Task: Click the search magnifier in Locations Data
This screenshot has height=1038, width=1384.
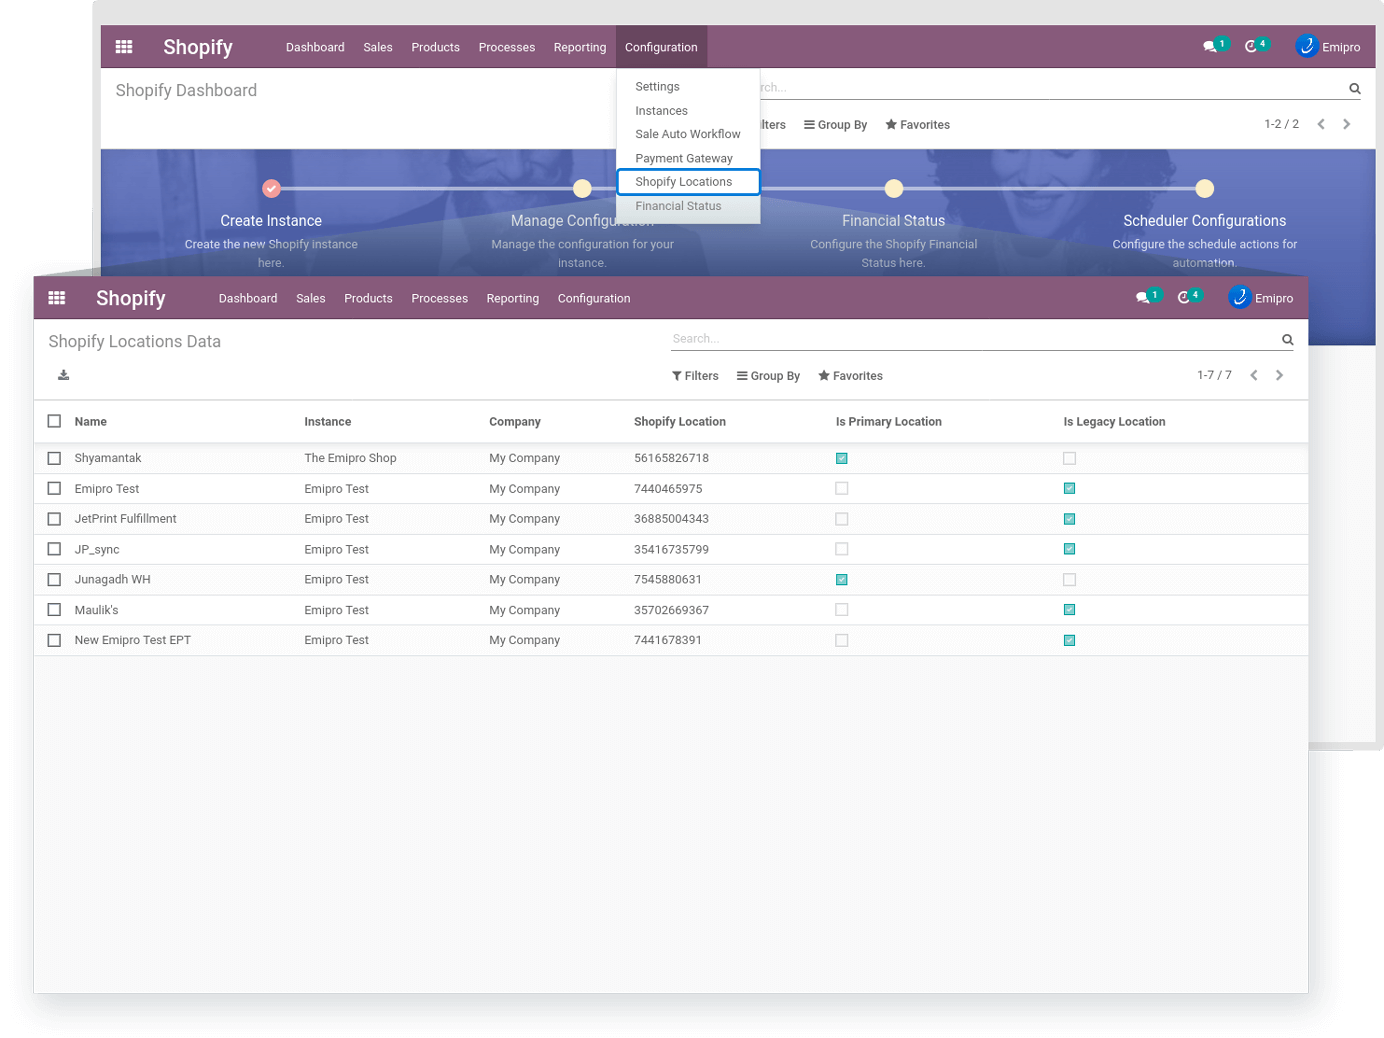Action: [1287, 340]
